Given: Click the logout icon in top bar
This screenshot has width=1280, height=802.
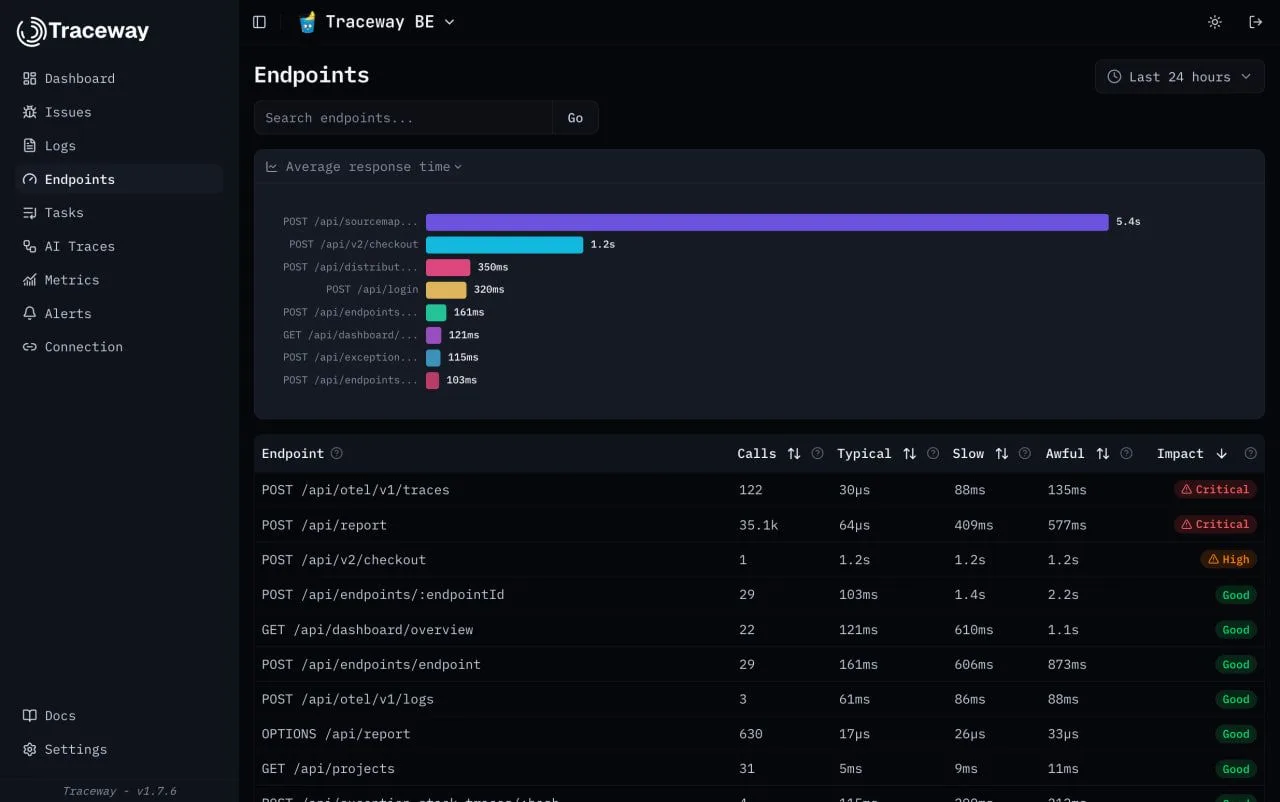Looking at the screenshot, I should pyautogui.click(x=1256, y=22).
